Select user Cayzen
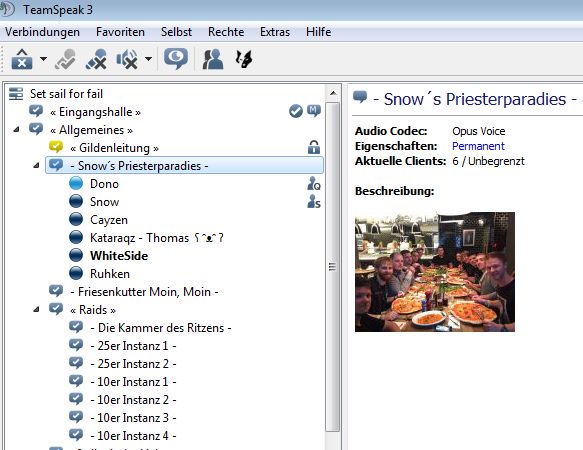583x450 pixels. [x=109, y=220]
